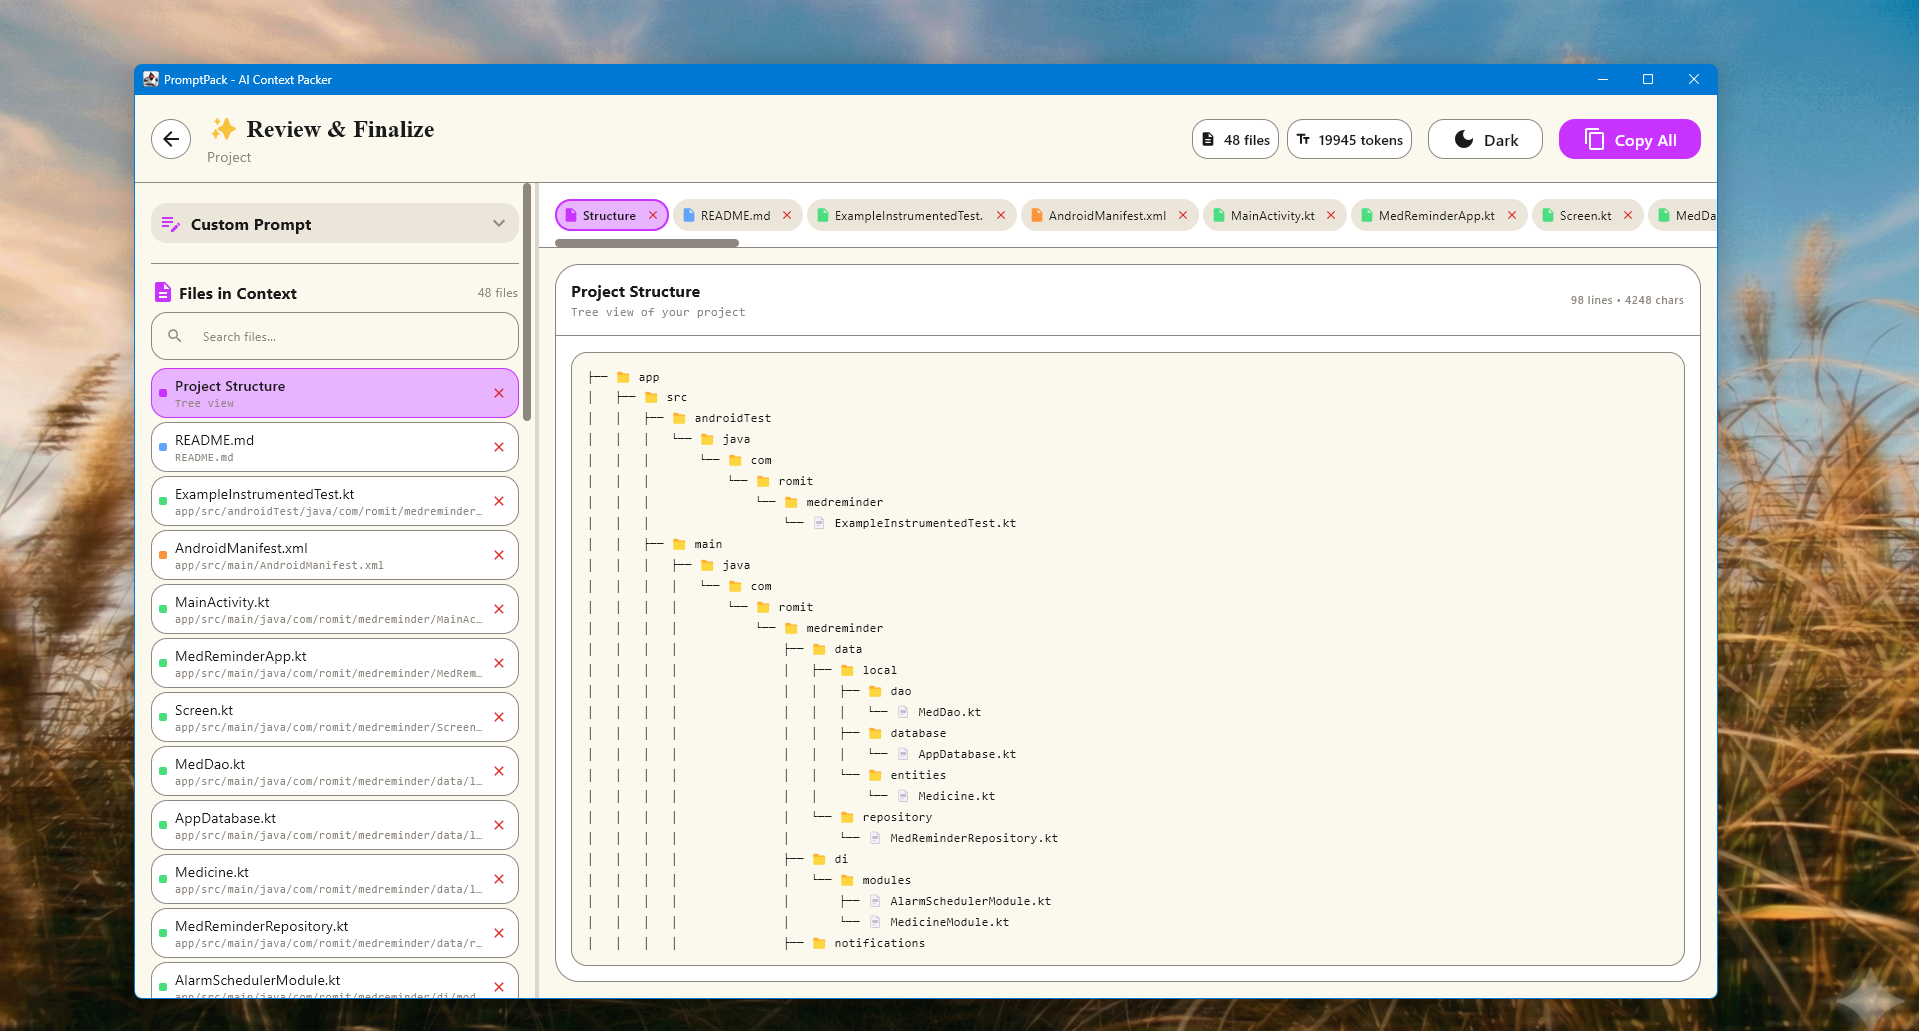Remove README.md from the files list
The width and height of the screenshot is (1919, 1031).
[x=499, y=447]
